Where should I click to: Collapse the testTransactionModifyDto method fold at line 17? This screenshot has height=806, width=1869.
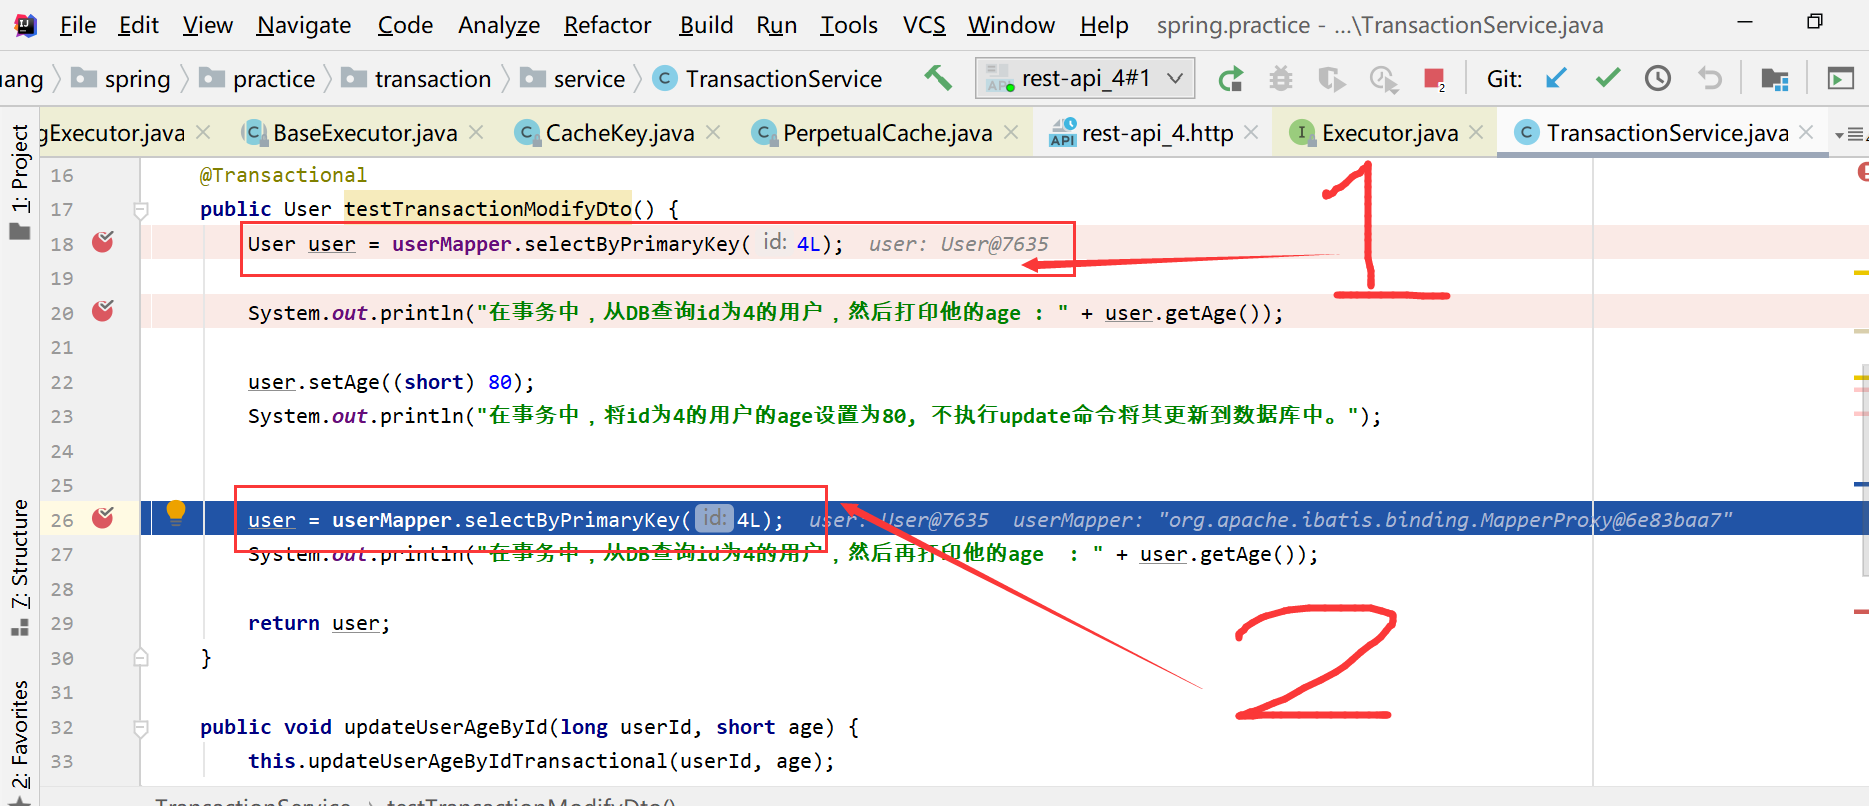coord(141,210)
